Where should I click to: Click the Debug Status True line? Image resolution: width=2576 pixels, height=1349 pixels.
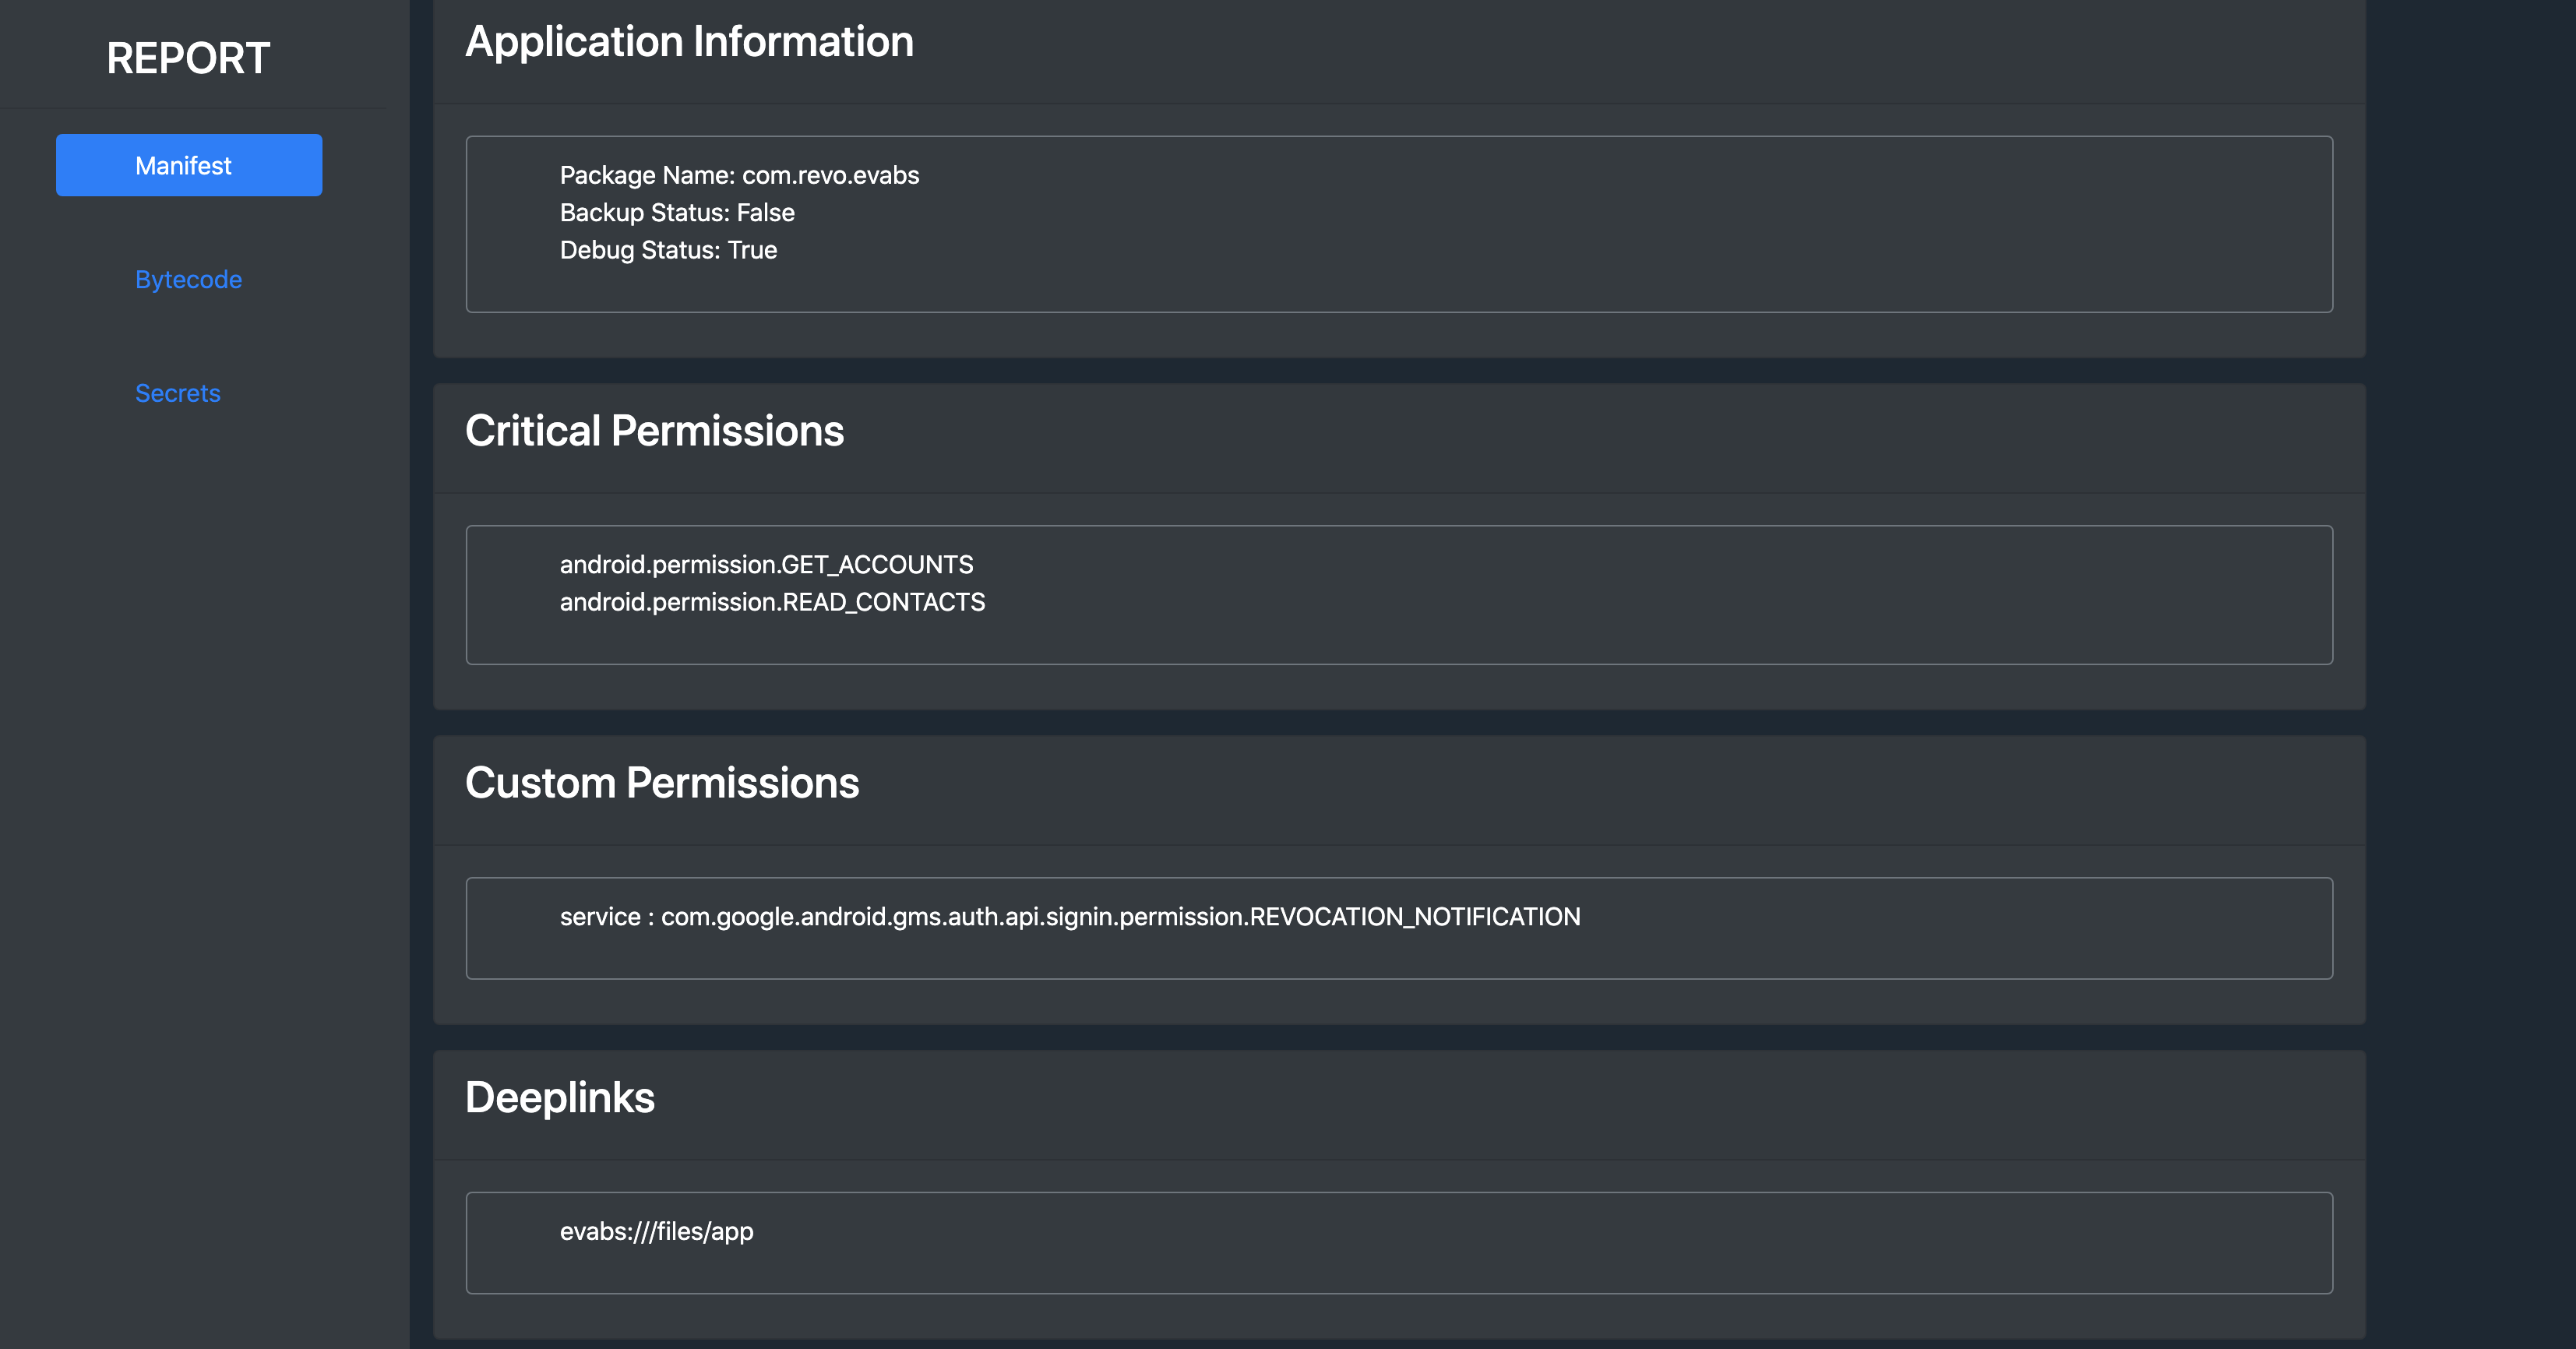coord(668,250)
